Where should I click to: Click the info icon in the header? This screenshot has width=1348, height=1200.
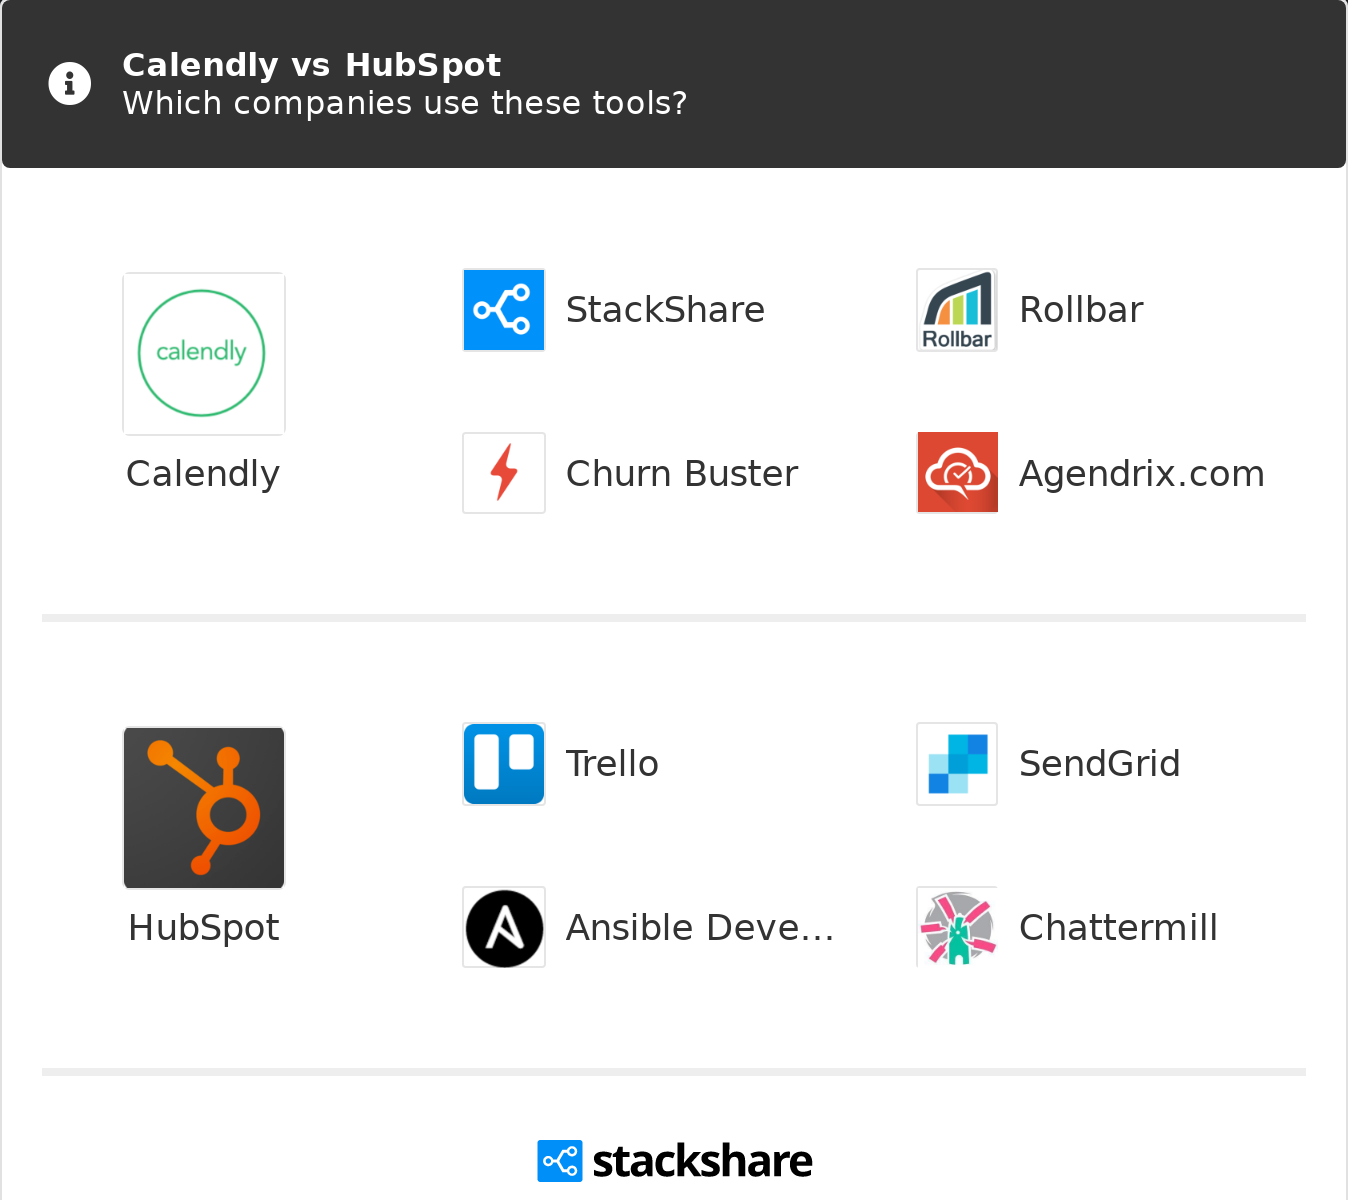pyautogui.click(x=70, y=83)
